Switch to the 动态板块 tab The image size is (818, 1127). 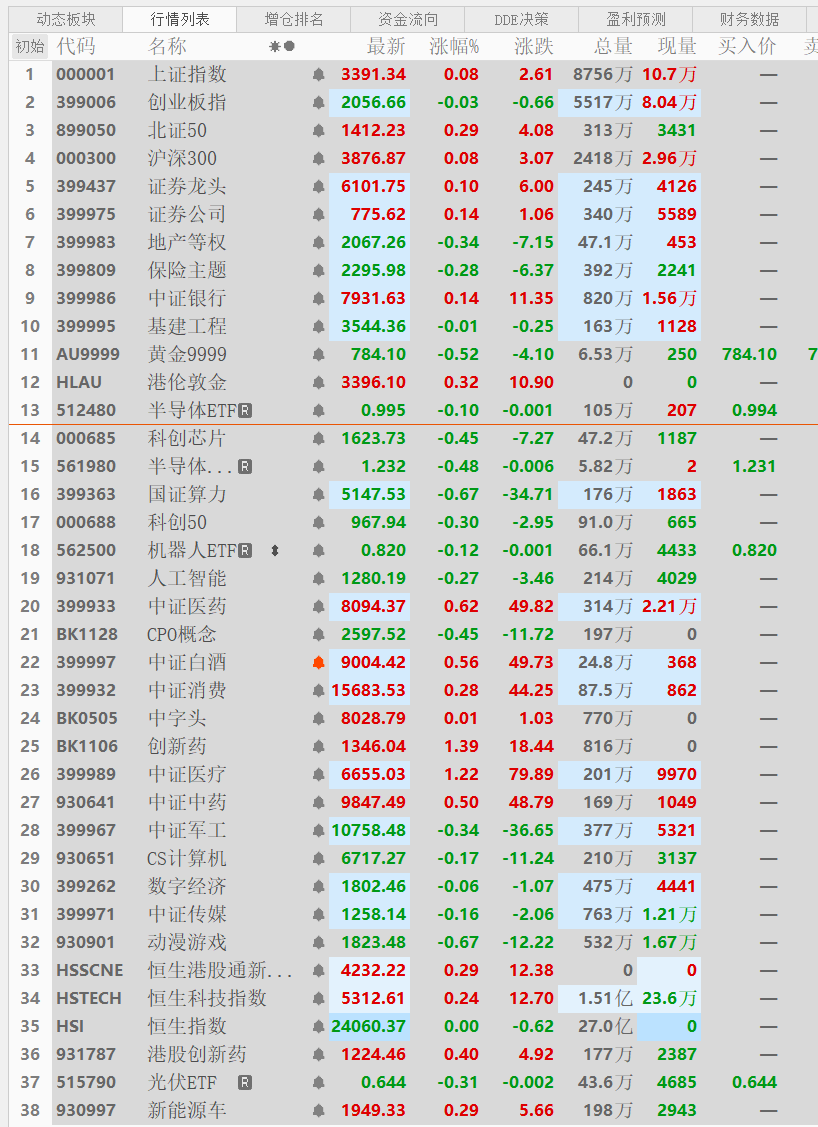65,19
